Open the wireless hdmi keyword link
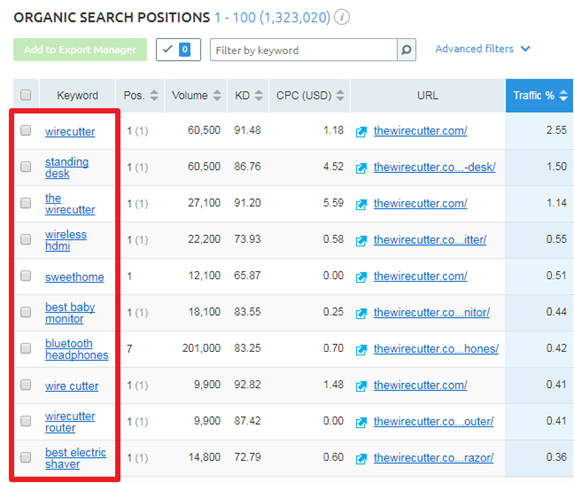Viewport: 574px width, 483px height. 66,240
